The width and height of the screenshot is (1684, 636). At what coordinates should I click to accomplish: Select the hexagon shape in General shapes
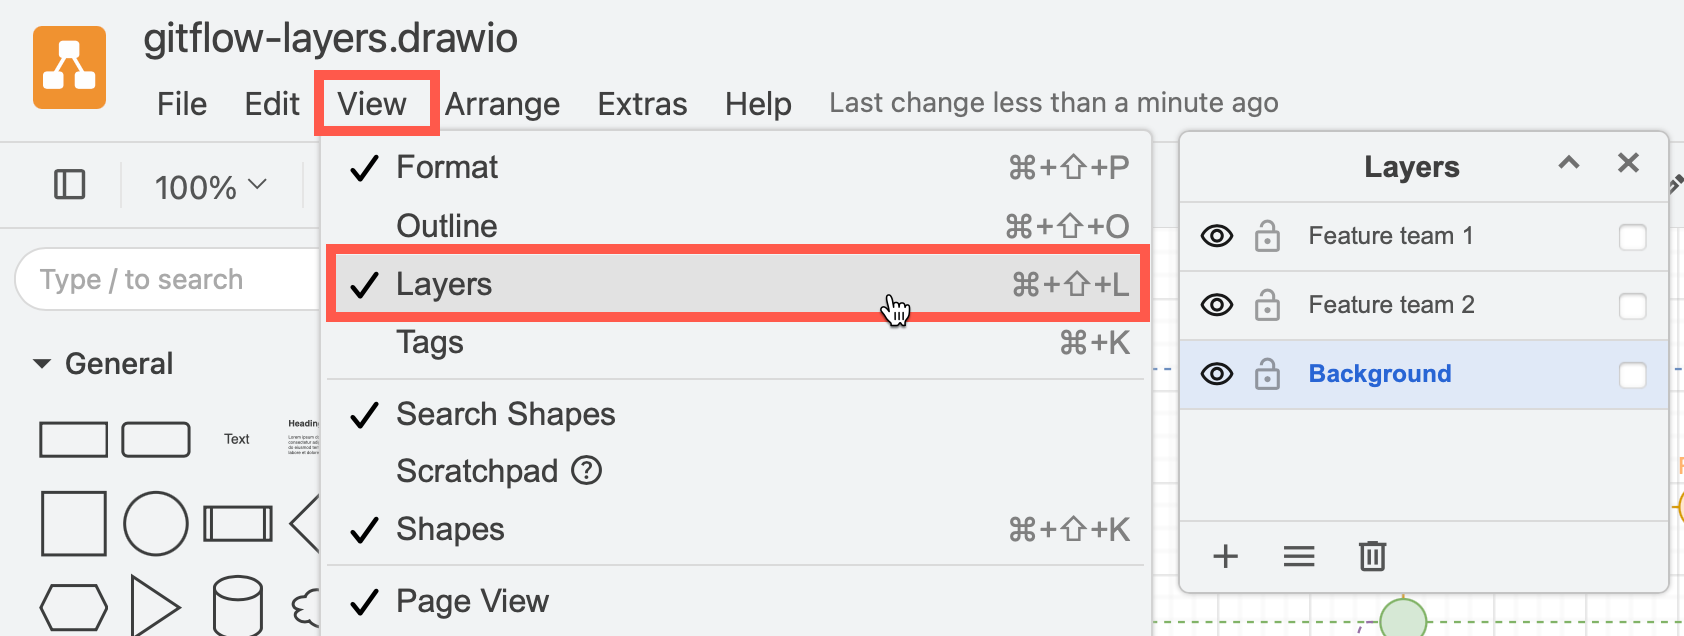pyautogui.click(x=74, y=604)
